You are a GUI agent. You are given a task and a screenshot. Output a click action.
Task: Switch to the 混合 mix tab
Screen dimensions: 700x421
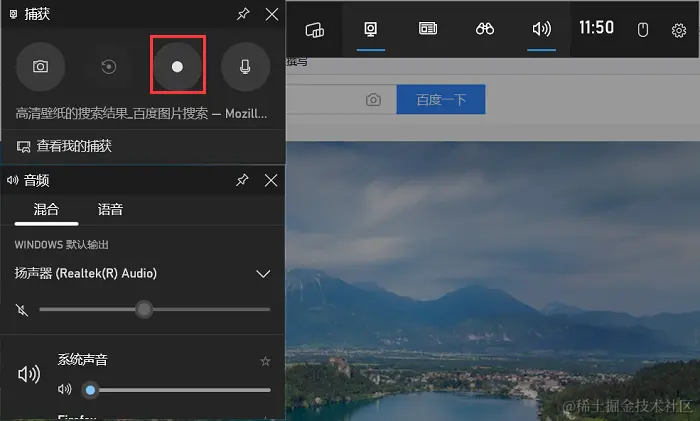[x=46, y=209]
